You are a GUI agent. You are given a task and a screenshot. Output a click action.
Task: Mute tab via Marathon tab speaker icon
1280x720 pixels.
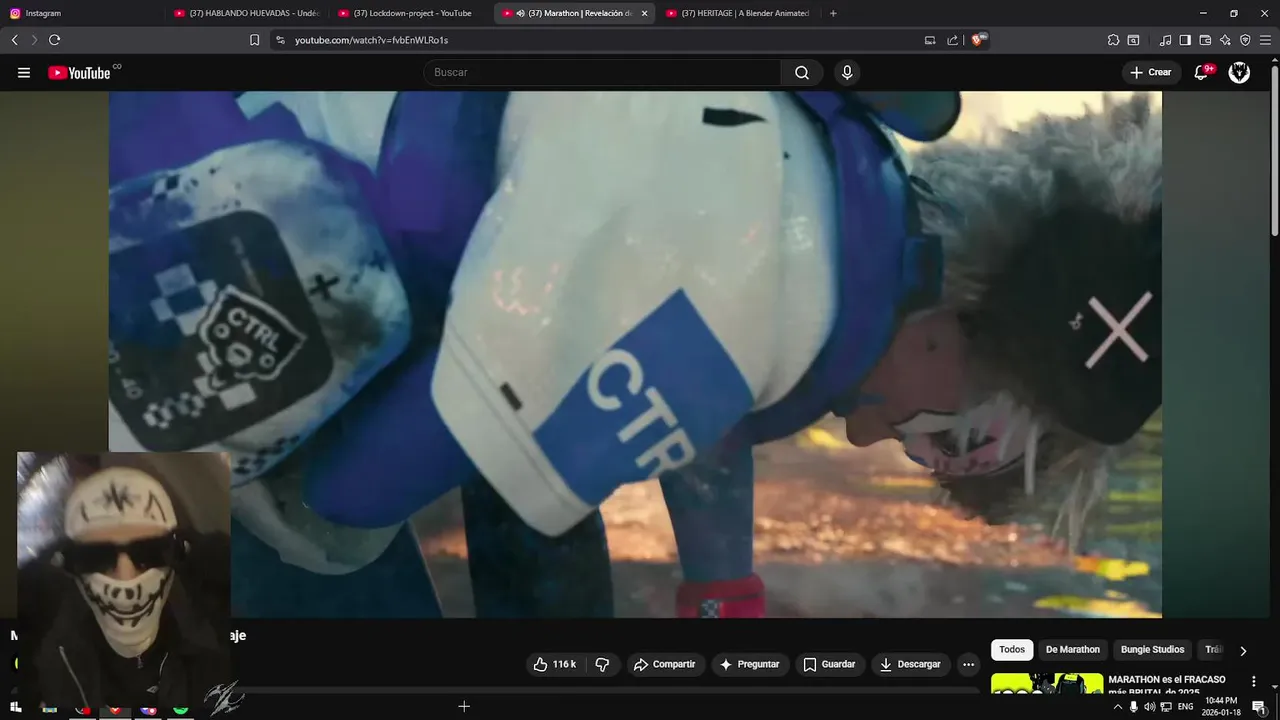click(521, 13)
